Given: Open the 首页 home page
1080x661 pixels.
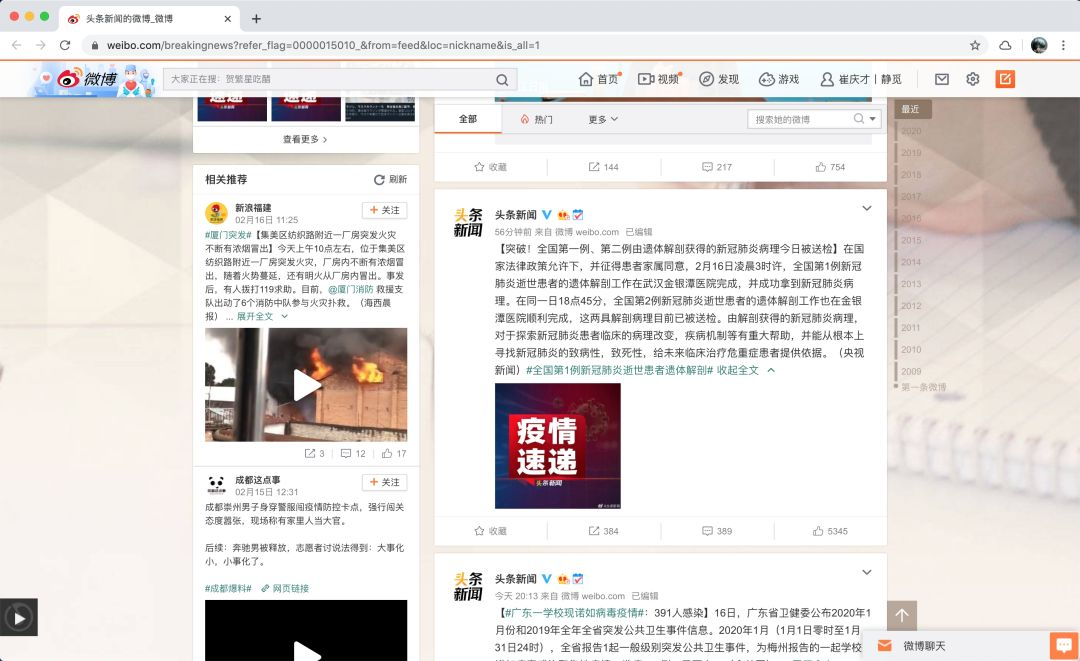Looking at the screenshot, I should pos(599,79).
